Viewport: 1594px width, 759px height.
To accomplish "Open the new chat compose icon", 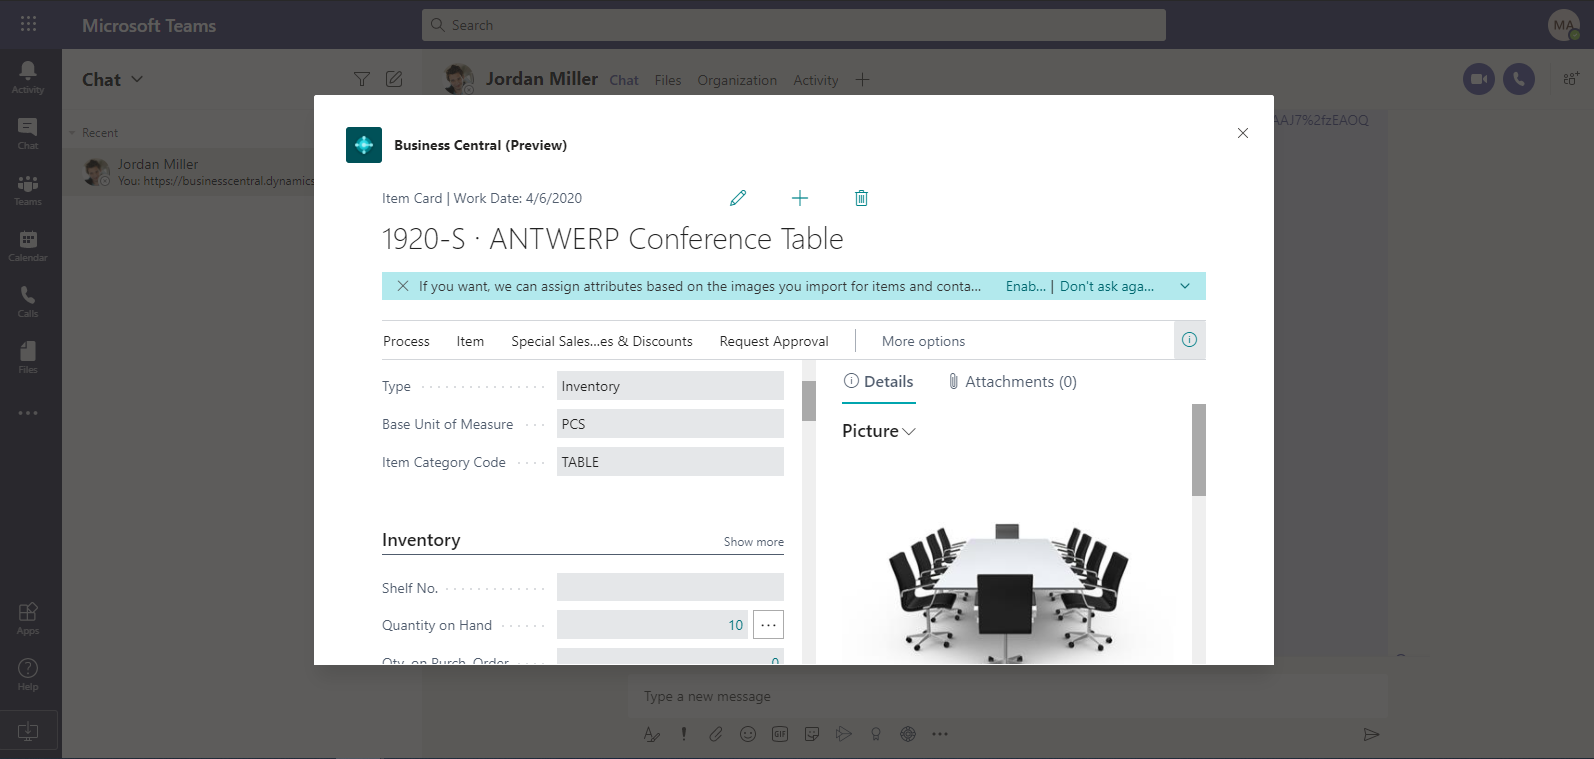I will pyautogui.click(x=394, y=79).
